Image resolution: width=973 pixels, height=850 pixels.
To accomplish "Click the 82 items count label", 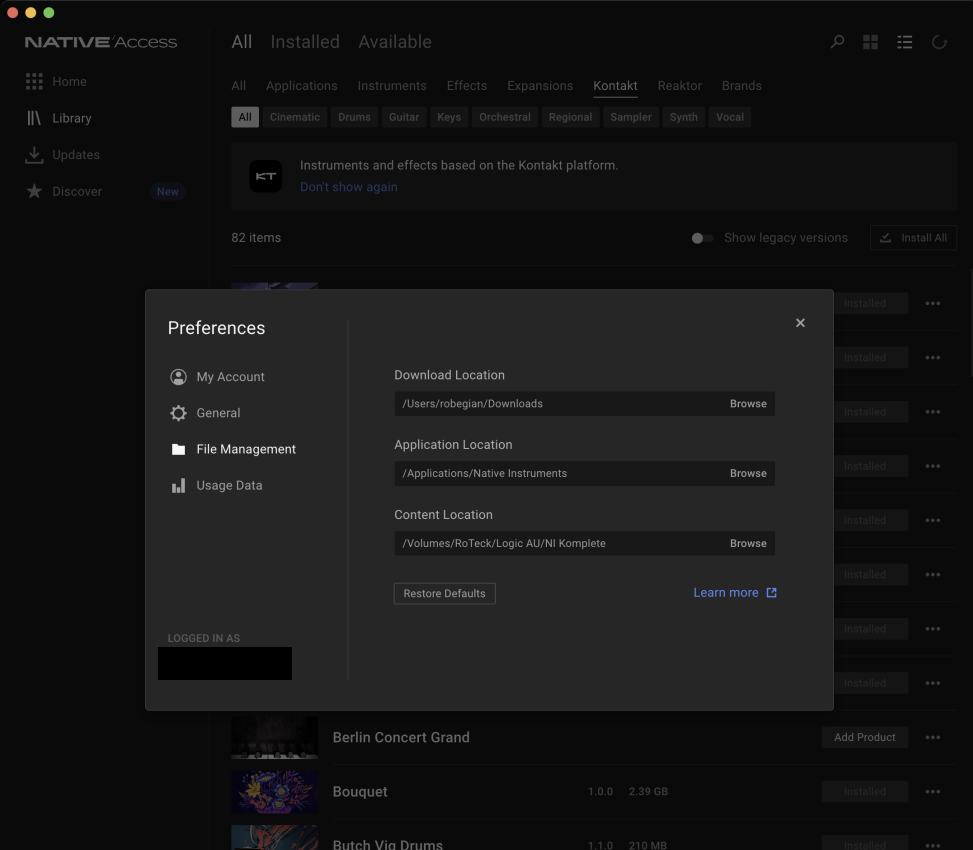I will [x=256, y=238].
